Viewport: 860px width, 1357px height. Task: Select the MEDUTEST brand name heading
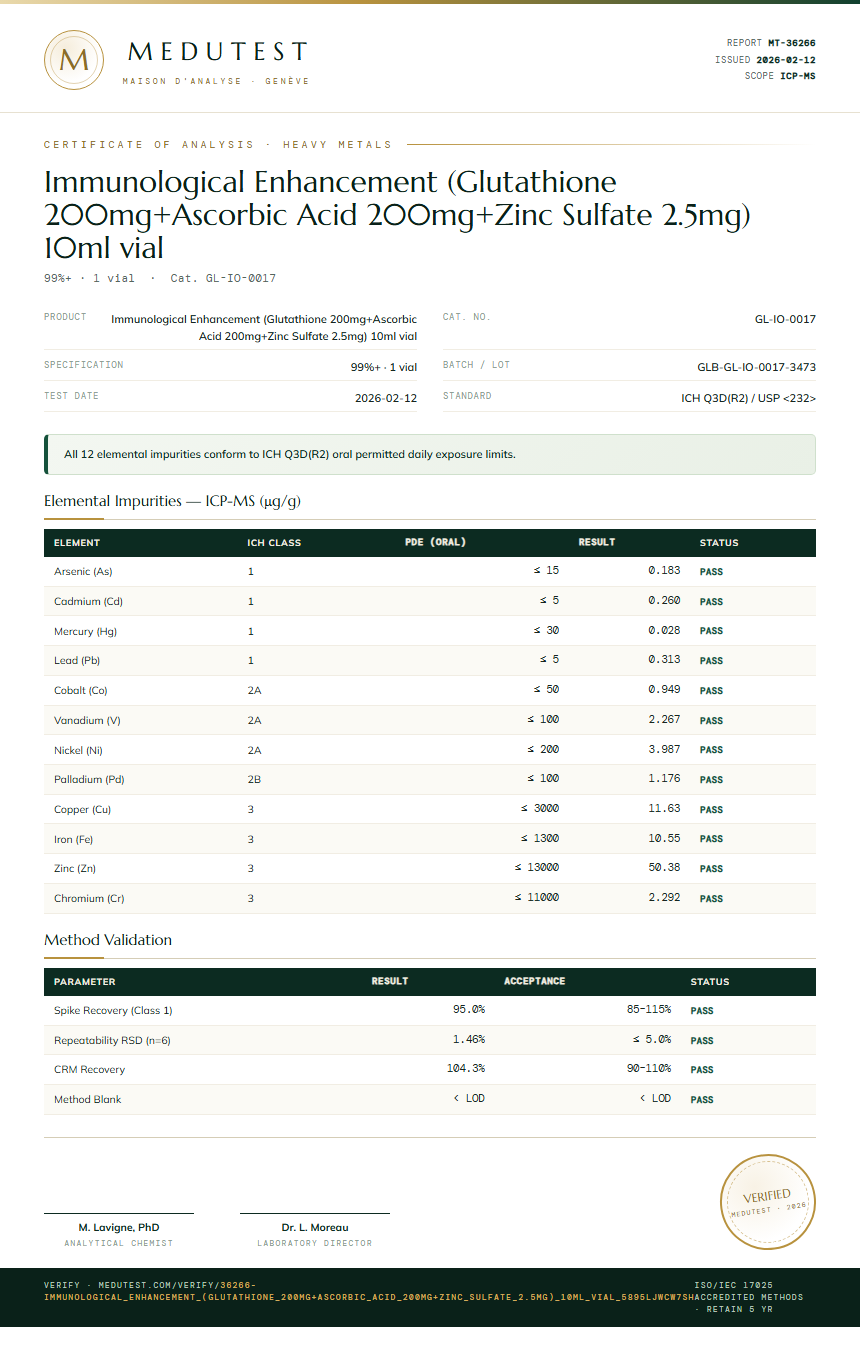point(218,51)
